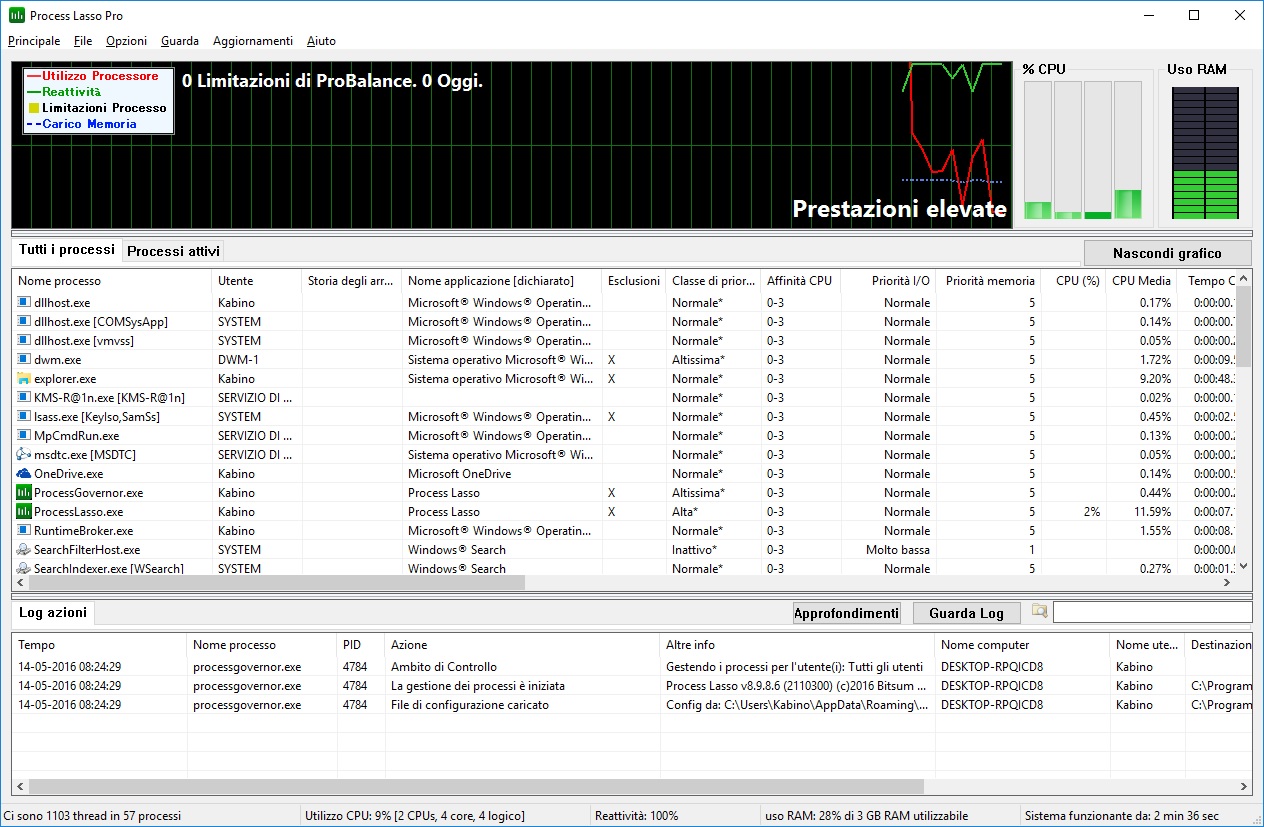The image size is (1264, 827).
Task: Click process list horizontal scrollbar right arrow
Action: 1227,583
